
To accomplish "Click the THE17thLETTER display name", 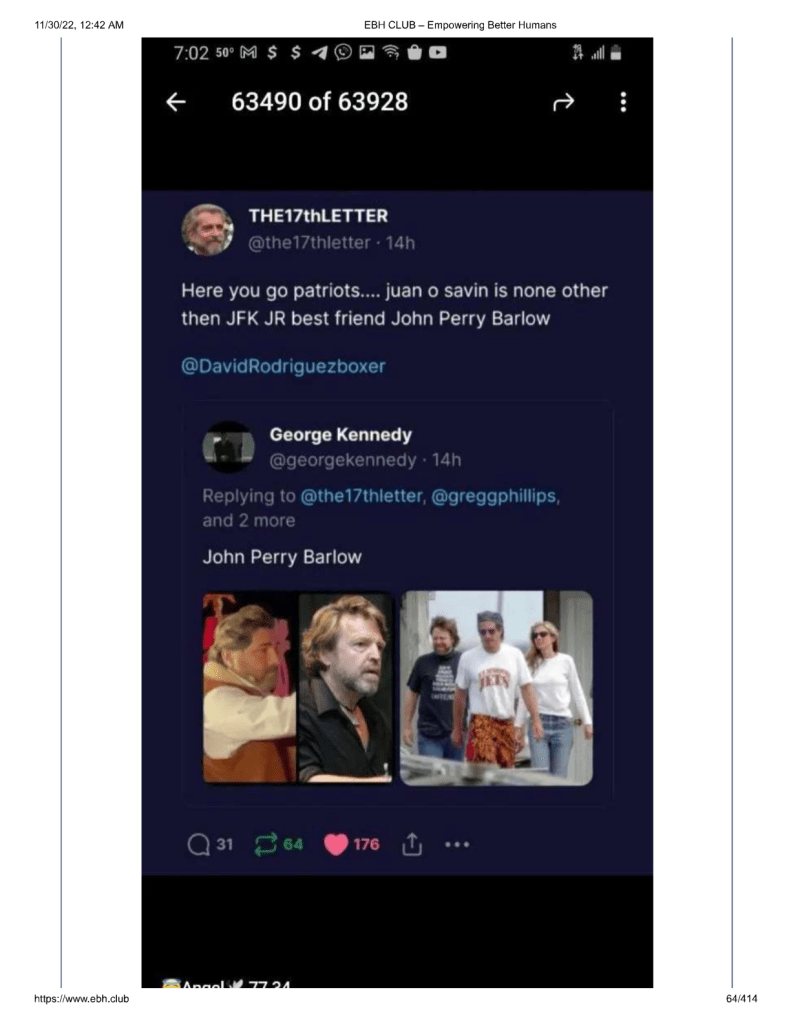I will (x=318, y=216).
